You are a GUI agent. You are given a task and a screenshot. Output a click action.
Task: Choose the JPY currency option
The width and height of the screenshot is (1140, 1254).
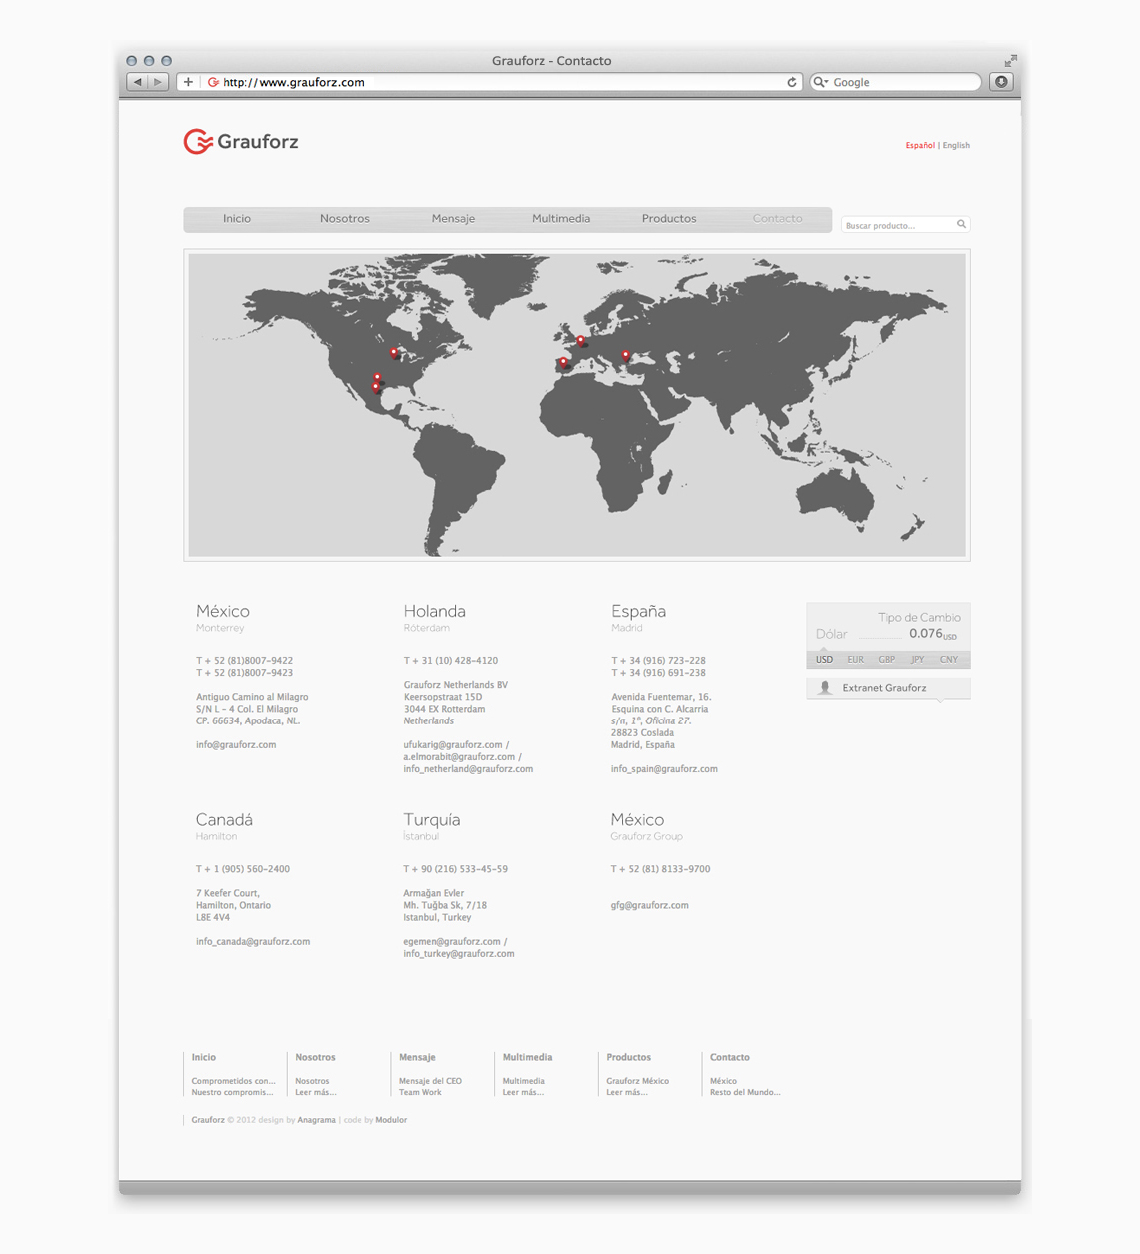pos(917,660)
